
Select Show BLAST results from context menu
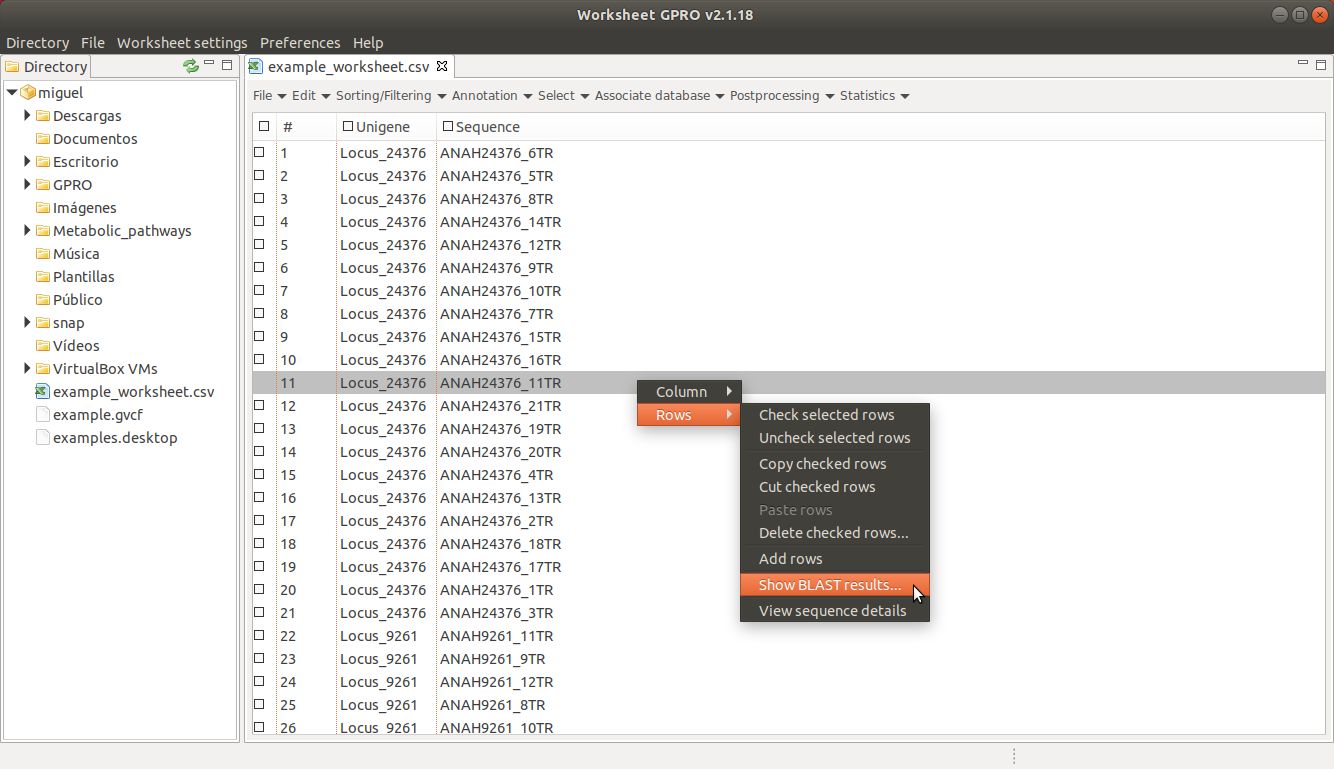point(829,585)
